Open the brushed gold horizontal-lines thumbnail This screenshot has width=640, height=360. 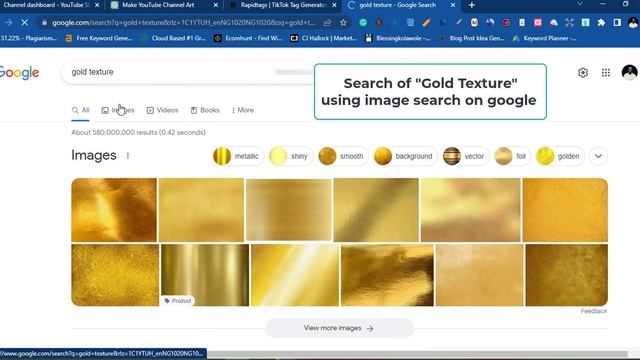click(x=289, y=210)
